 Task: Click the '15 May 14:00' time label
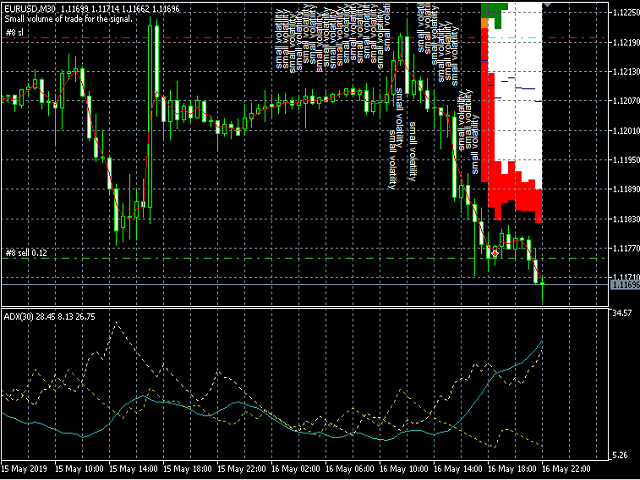point(133,469)
